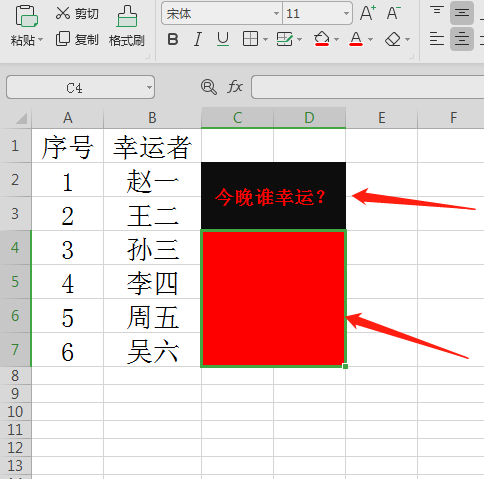Image resolution: width=484 pixels, height=479 pixels.
Task: Click the fx insert function icon
Action: point(235,87)
